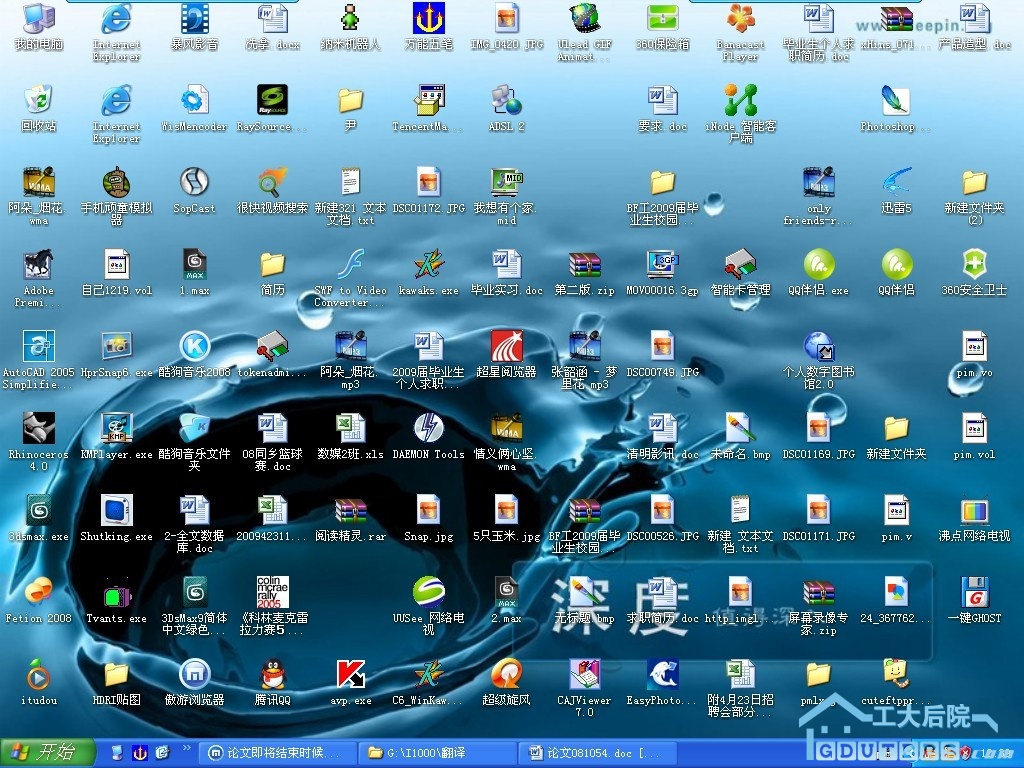This screenshot has height=768, width=1024.
Task: Open the DSC00749.JPG image file
Action: click(662, 347)
